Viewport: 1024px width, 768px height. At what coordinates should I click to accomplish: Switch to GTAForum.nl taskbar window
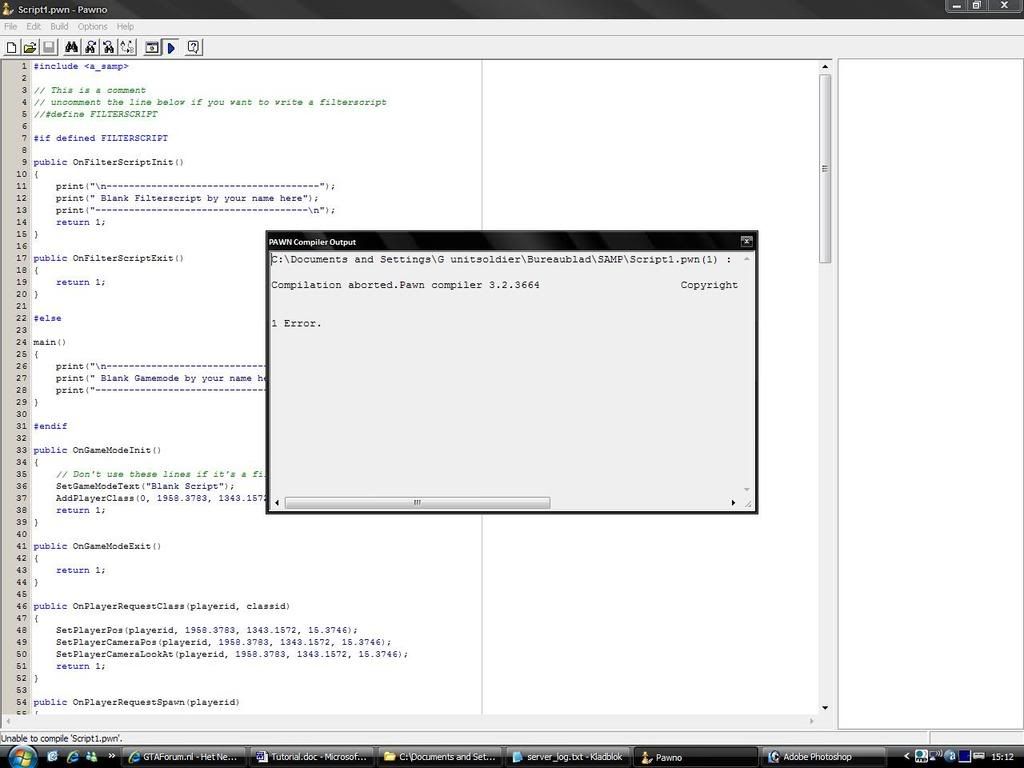tap(184, 757)
